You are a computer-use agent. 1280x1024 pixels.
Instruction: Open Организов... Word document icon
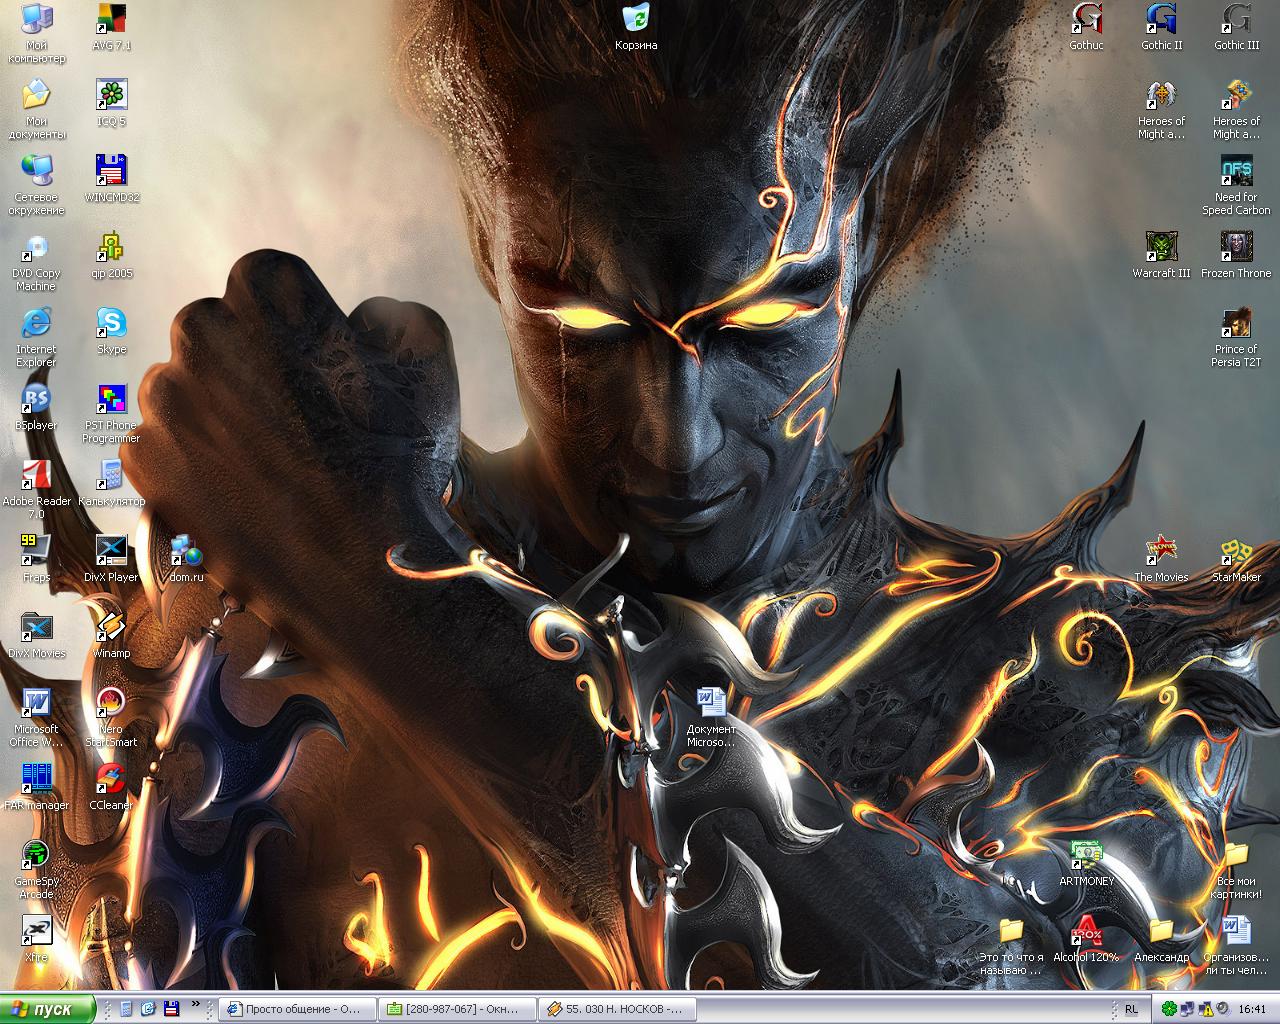1236,944
